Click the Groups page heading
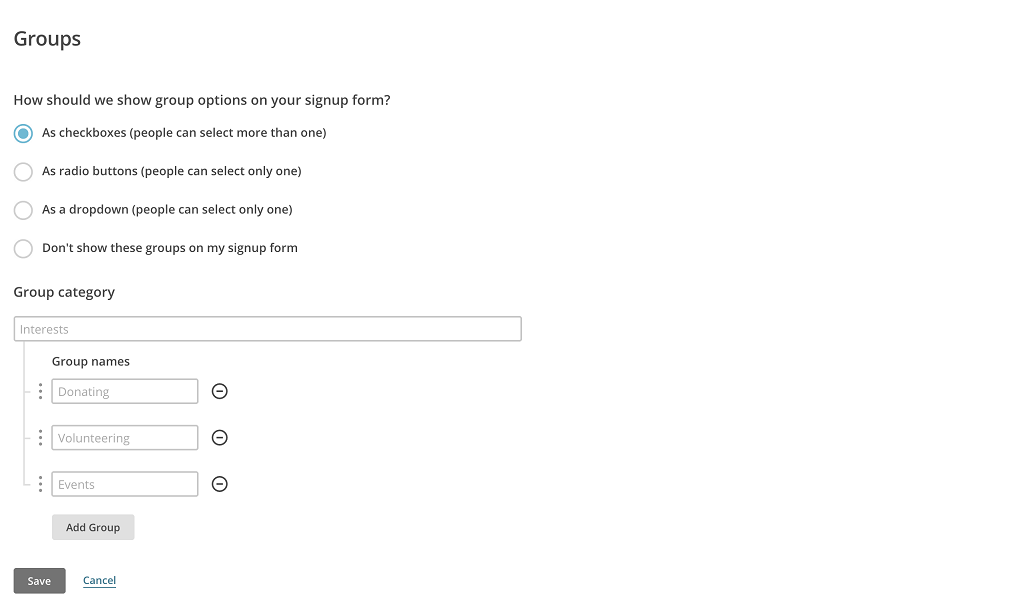This screenshot has height=612, width=1020. pyautogui.click(x=46, y=38)
